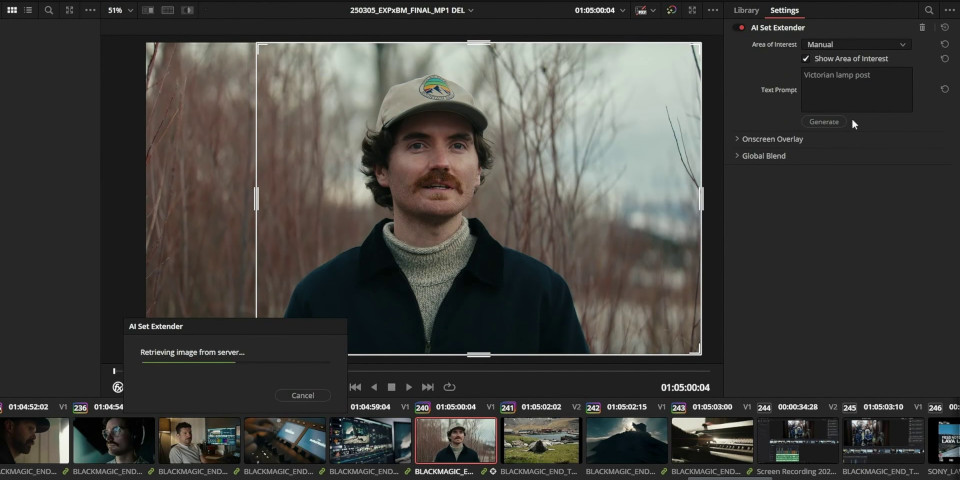Image resolution: width=960 pixels, height=480 pixels.
Task: Click the AI Set Extender progress bar
Action: pyautogui.click(x=236, y=362)
